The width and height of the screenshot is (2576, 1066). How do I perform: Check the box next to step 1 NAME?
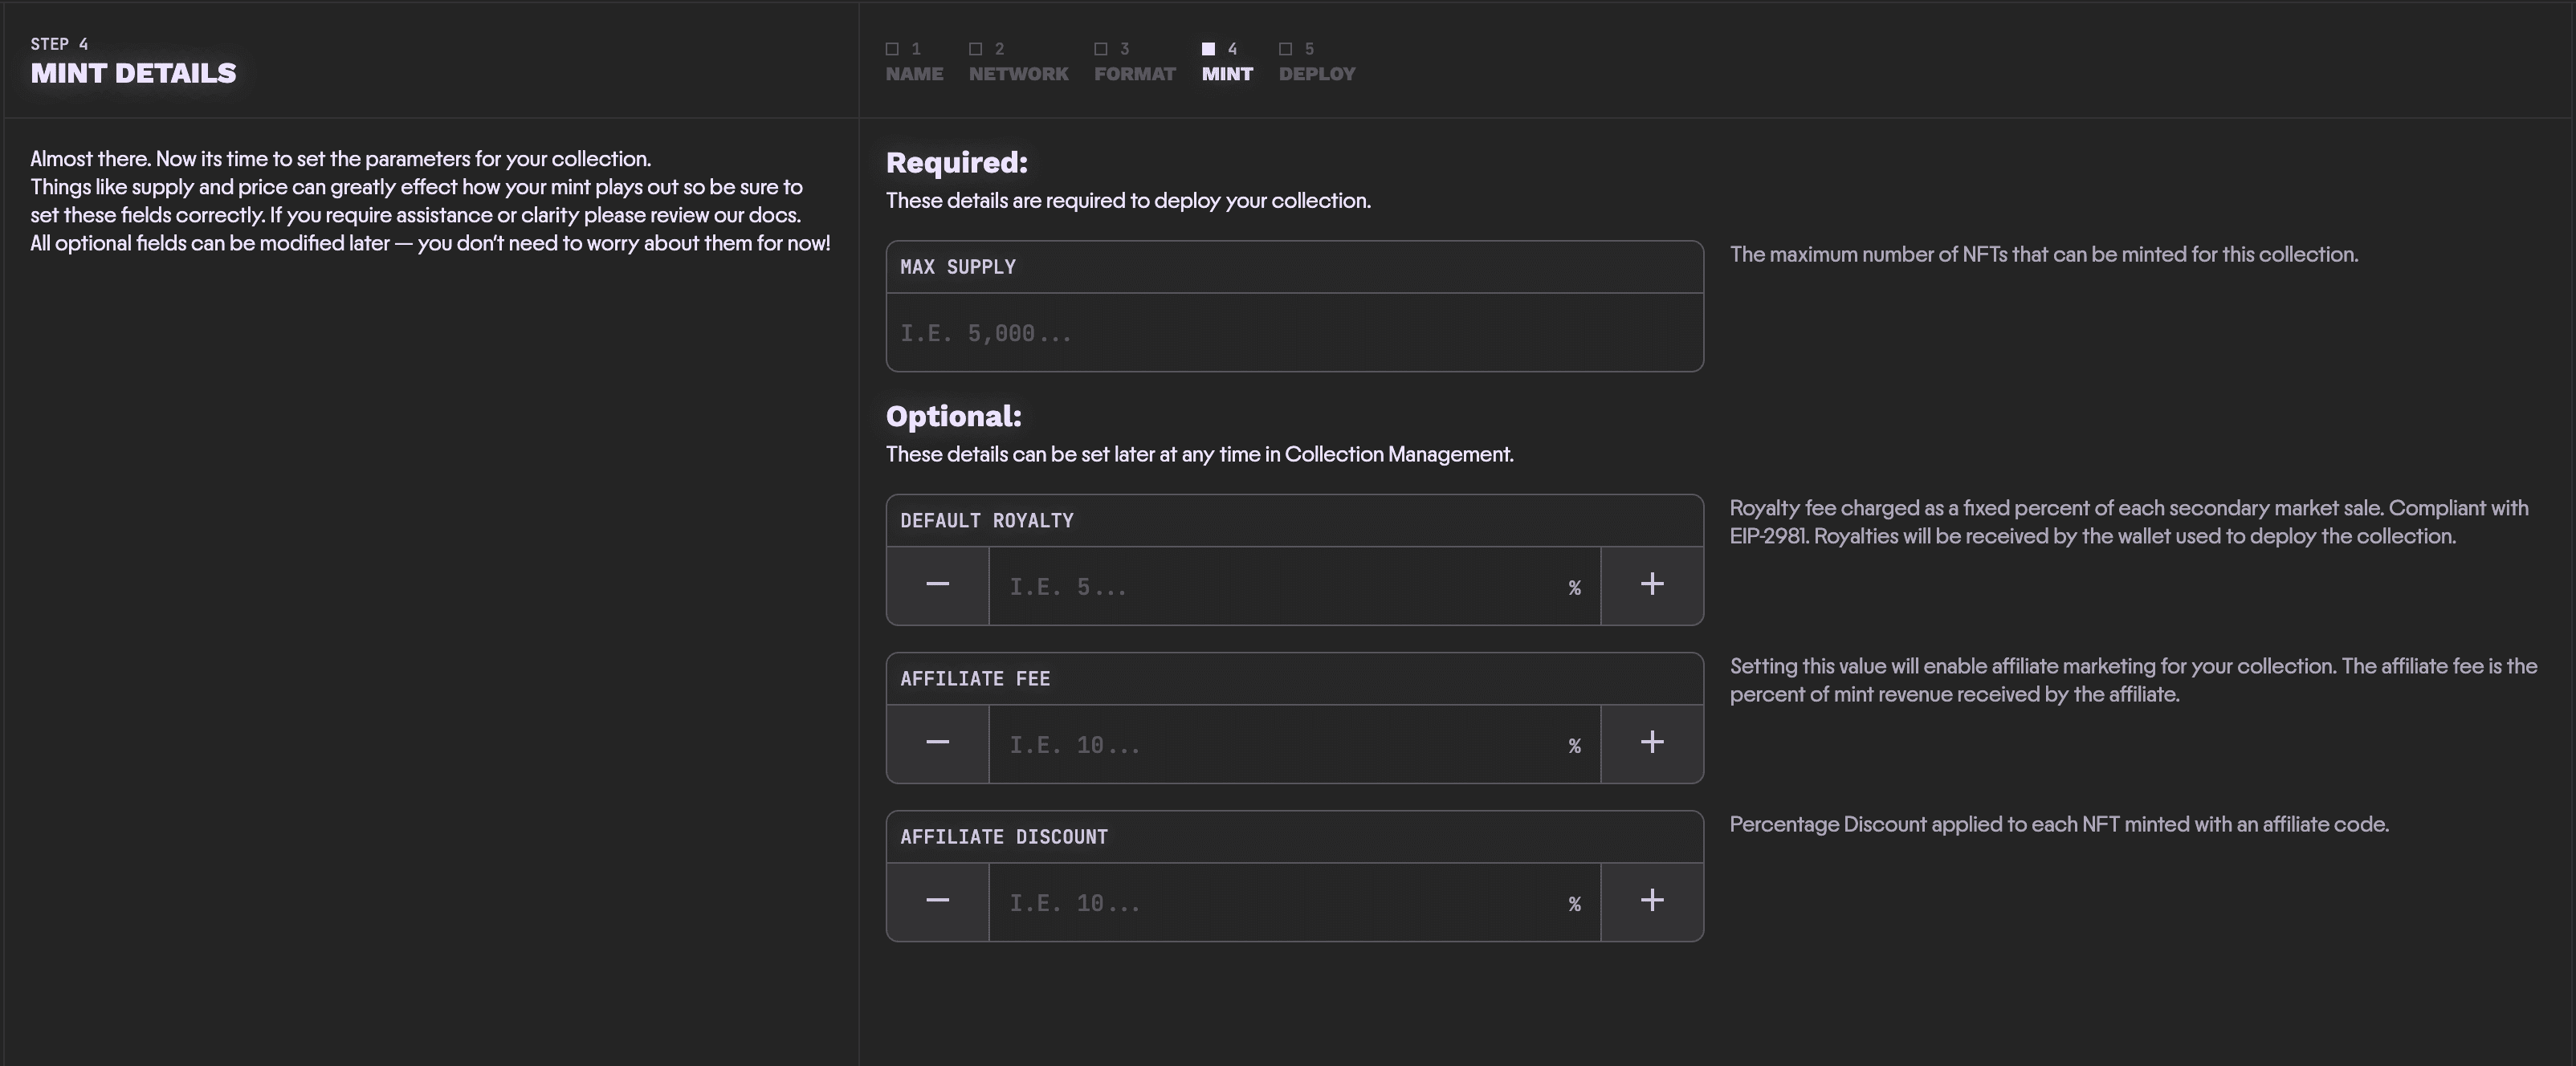(x=891, y=48)
